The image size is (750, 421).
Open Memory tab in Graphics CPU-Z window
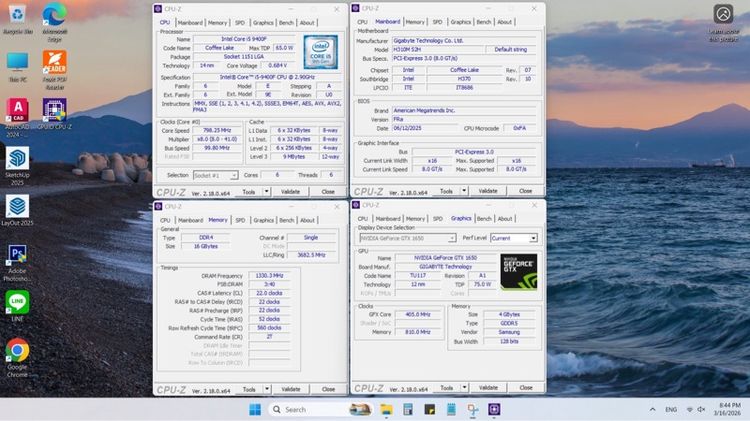click(x=415, y=219)
